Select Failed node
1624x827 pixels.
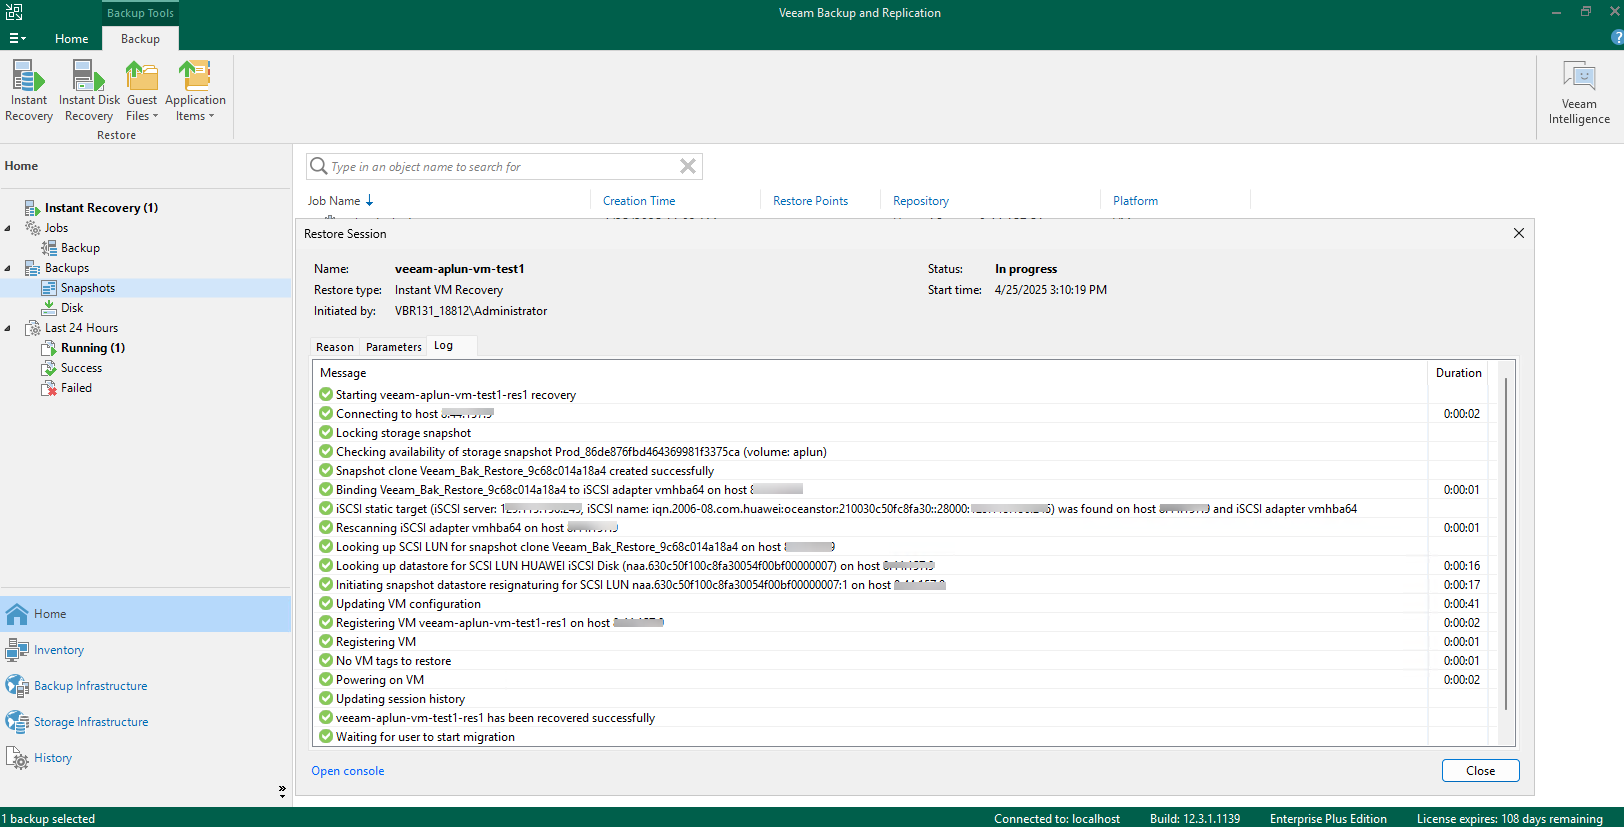tap(76, 388)
